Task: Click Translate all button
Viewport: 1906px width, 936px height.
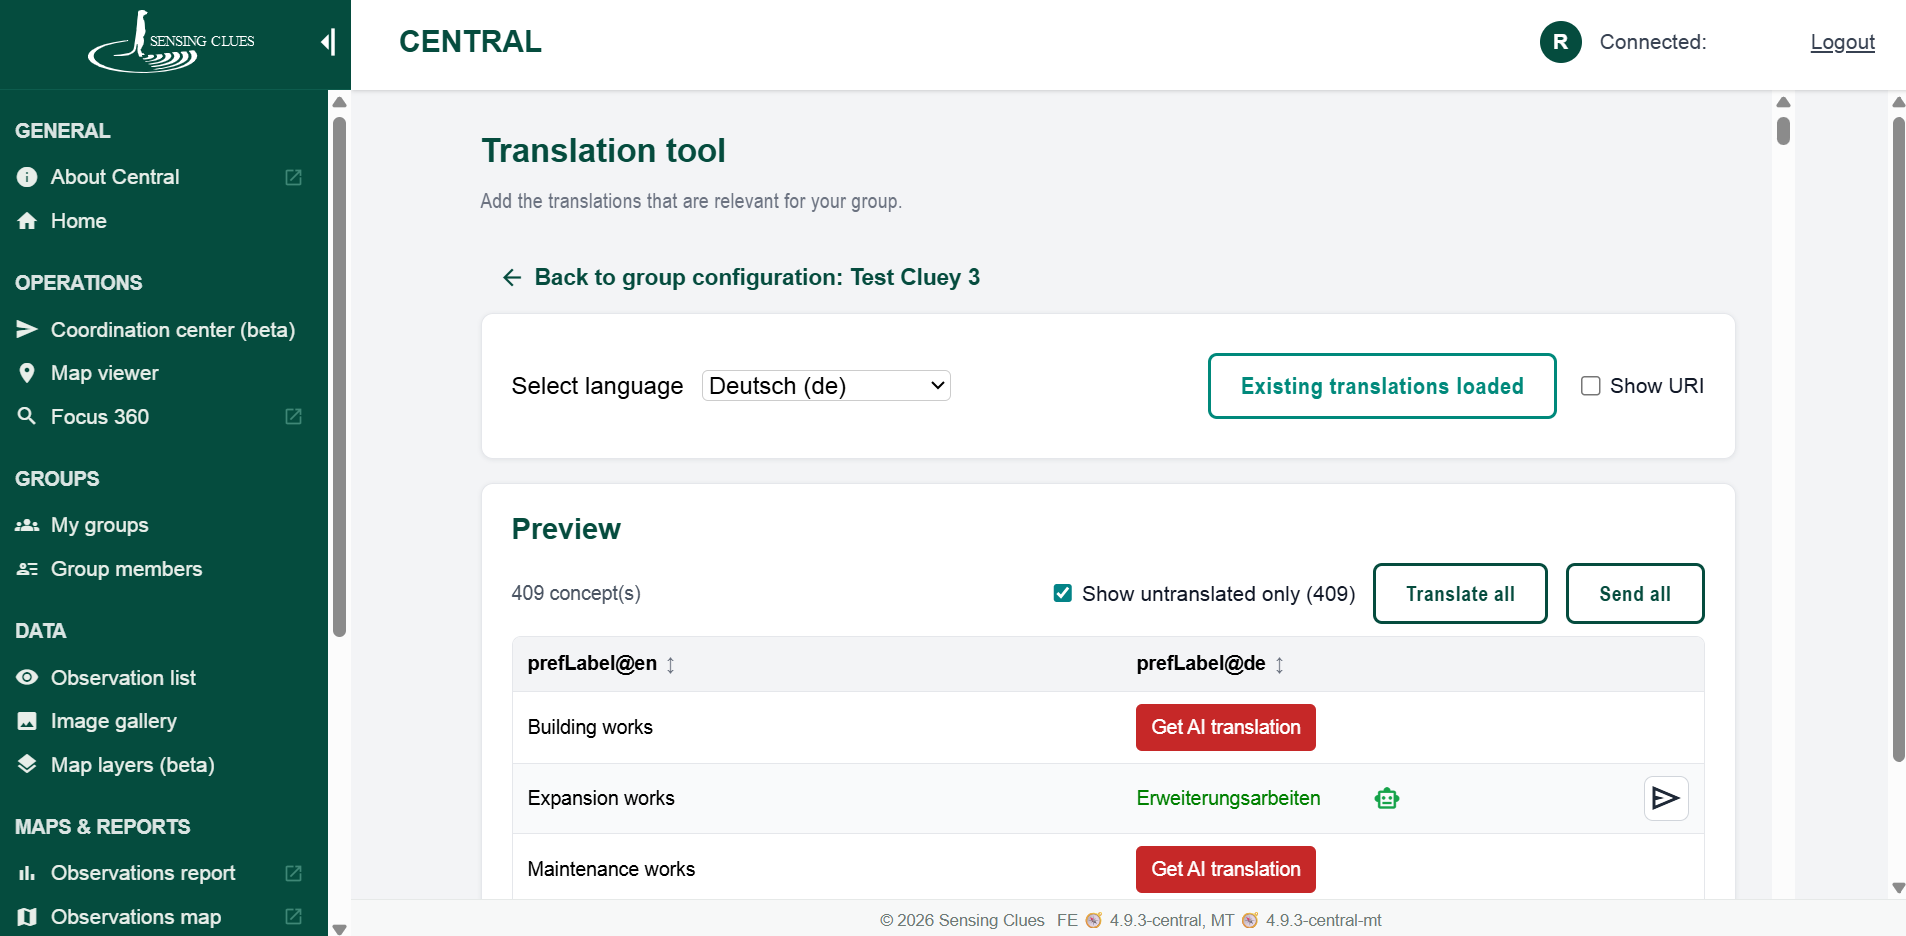Action: click(x=1460, y=594)
